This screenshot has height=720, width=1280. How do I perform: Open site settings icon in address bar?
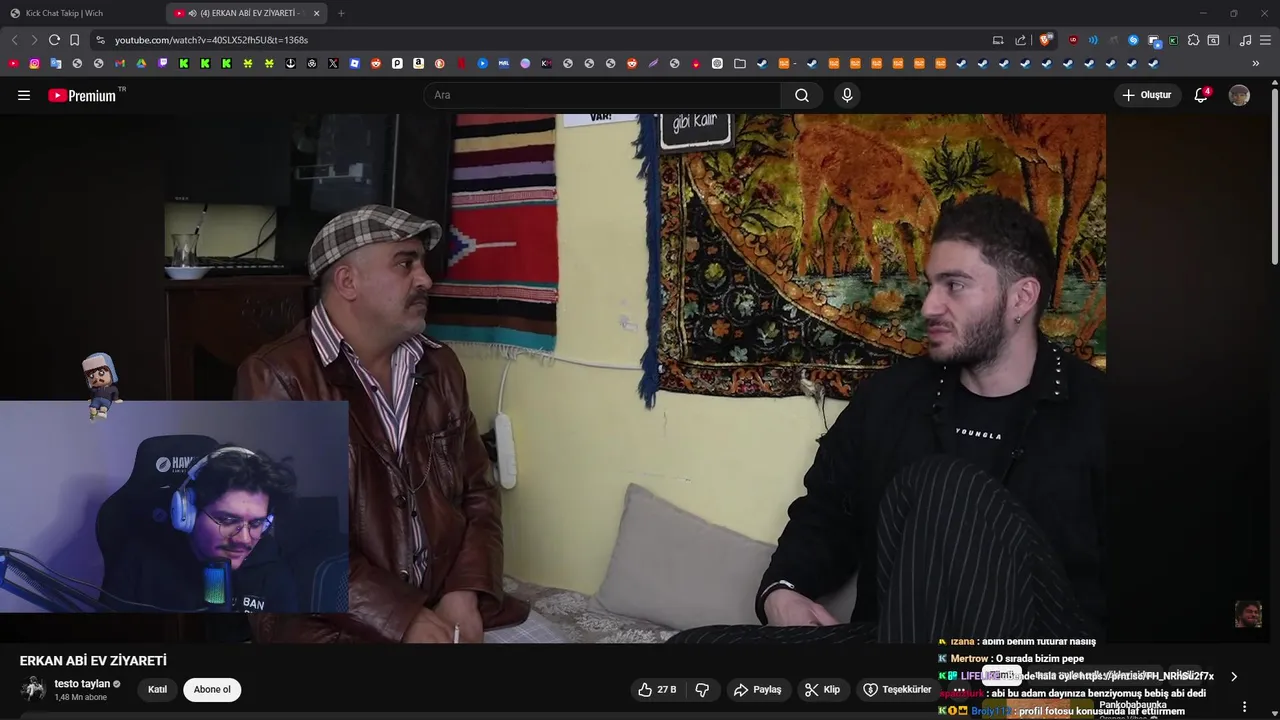(100, 40)
